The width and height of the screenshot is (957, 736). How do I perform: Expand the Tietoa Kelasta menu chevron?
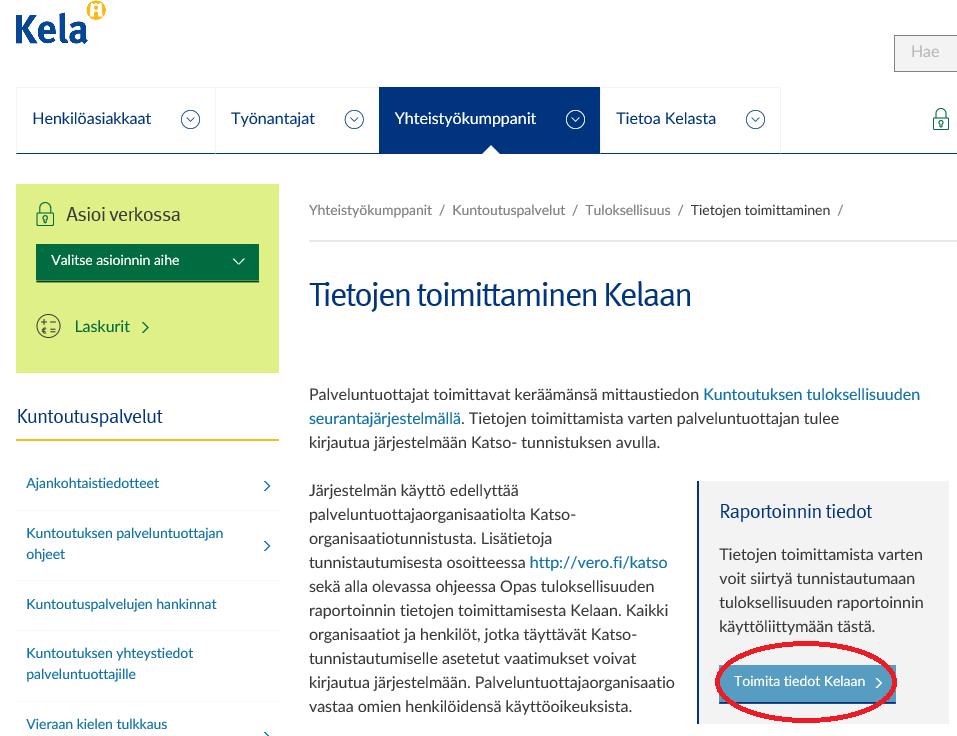[x=755, y=119]
